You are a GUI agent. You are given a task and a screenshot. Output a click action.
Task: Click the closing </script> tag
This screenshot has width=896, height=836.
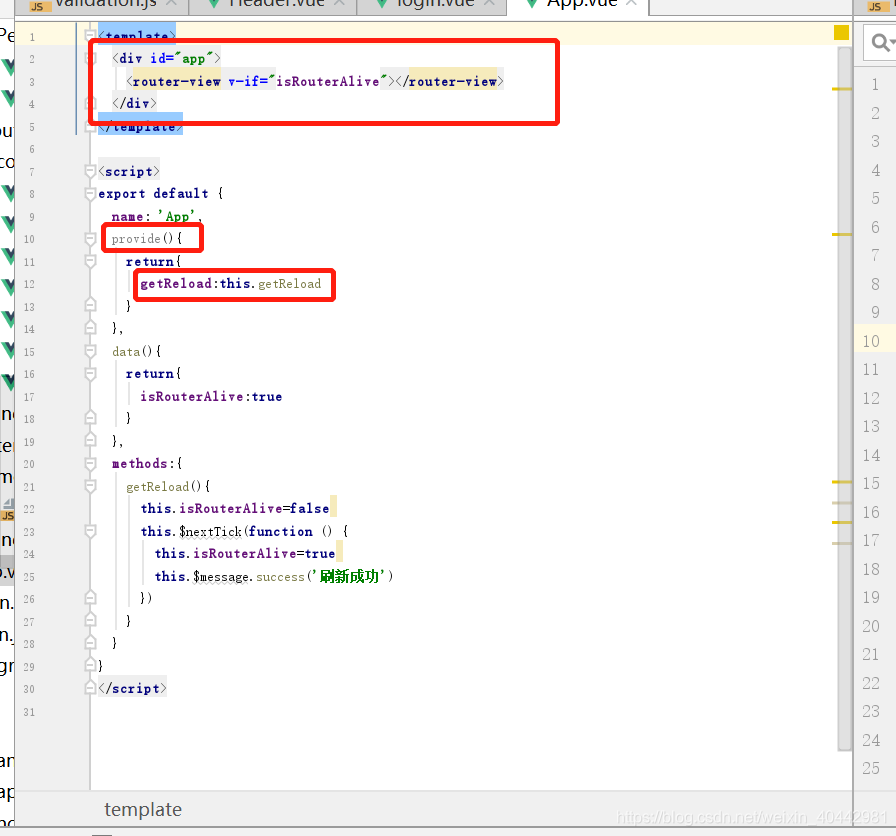(133, 689)
